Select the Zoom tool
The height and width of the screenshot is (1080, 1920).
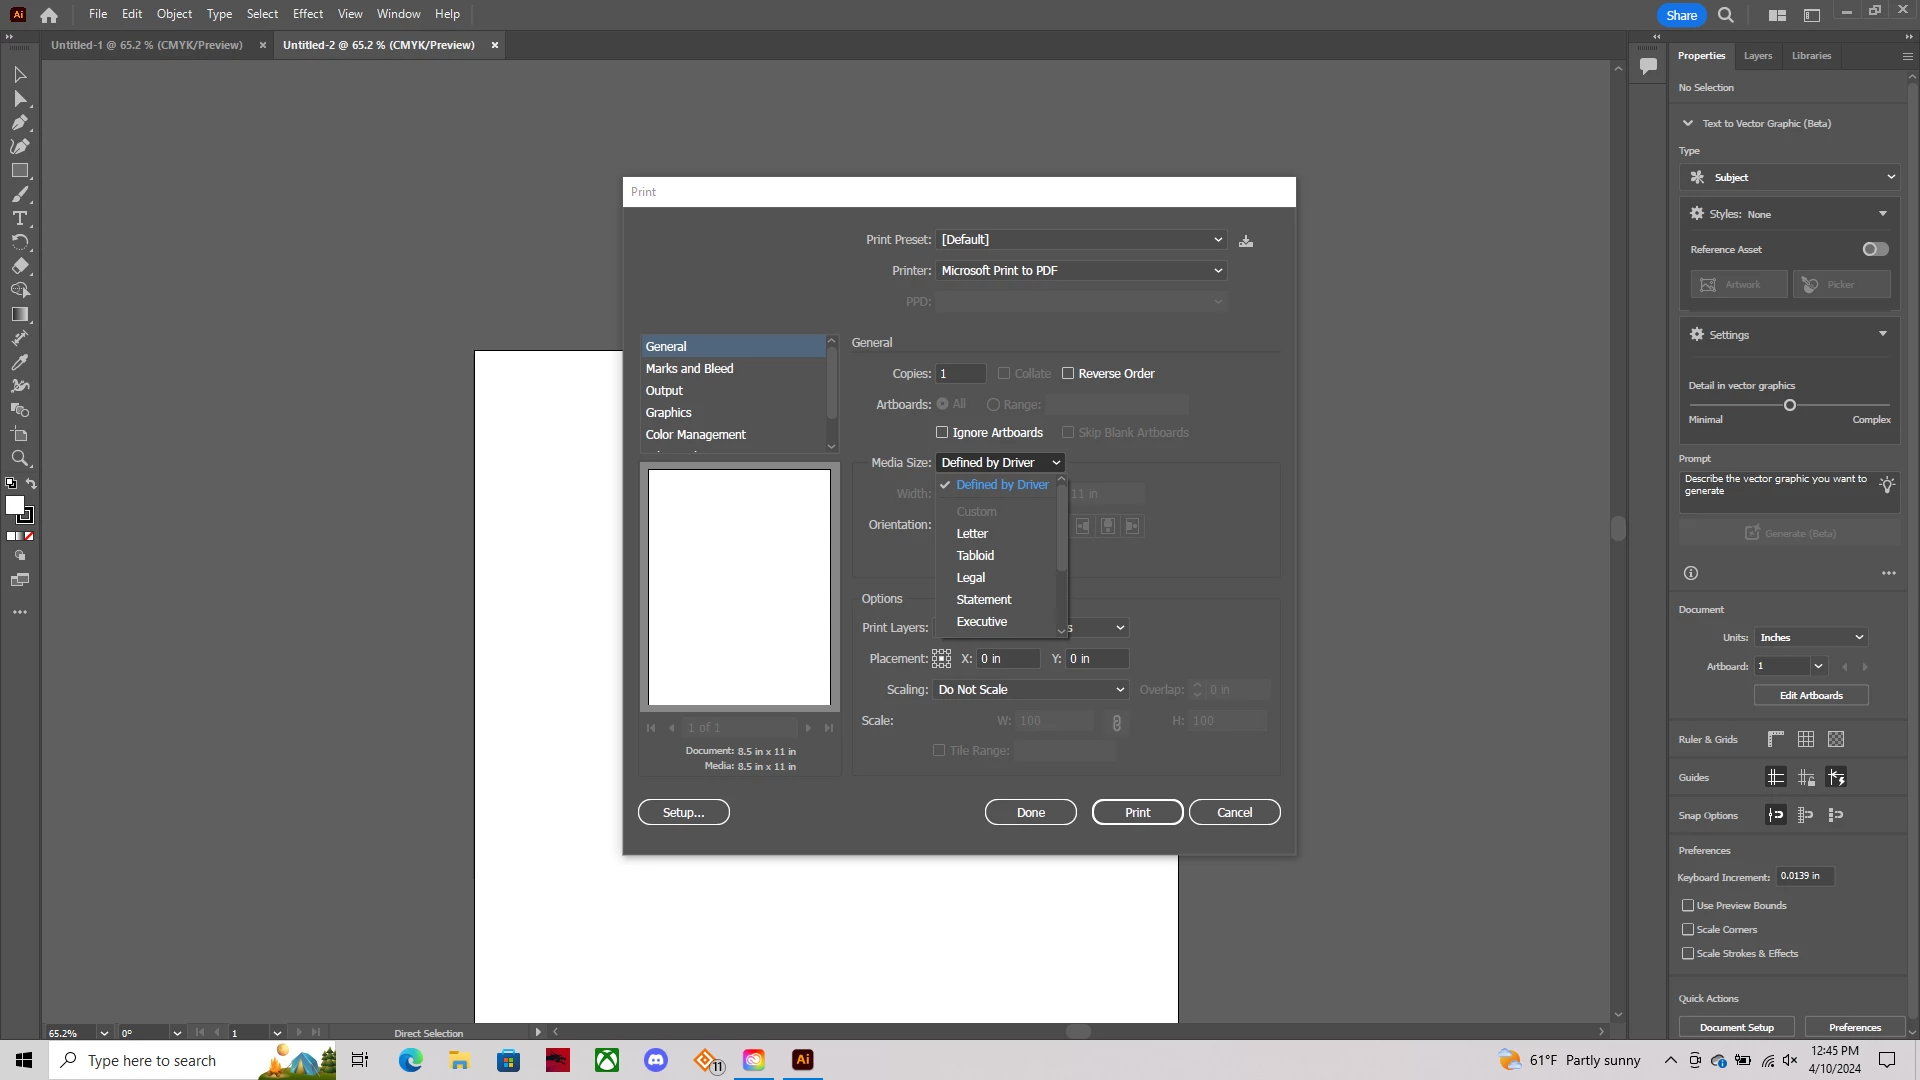20,459
